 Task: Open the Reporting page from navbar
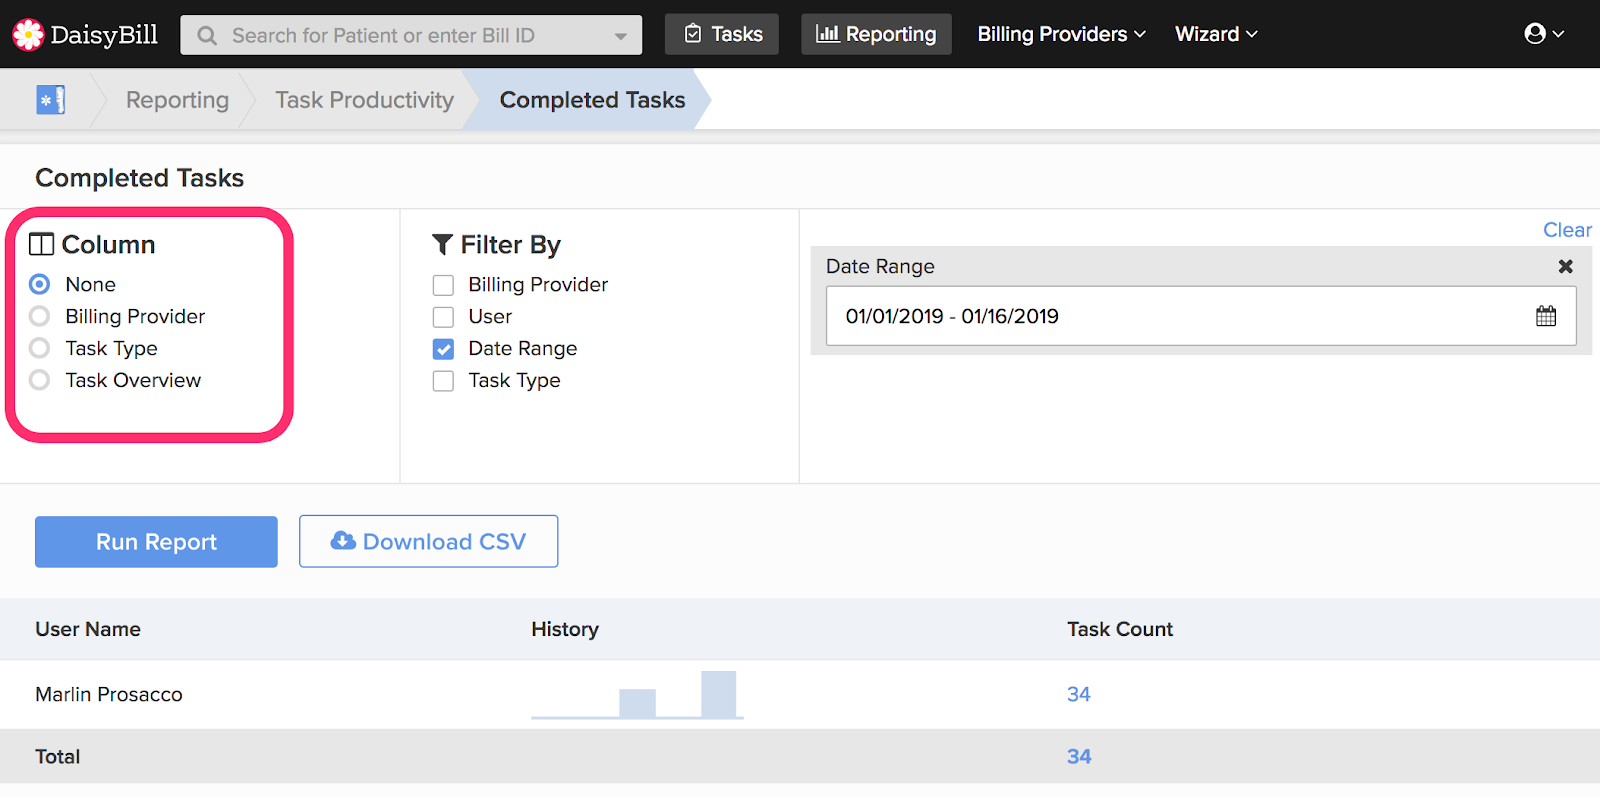[x=876, y=34]
